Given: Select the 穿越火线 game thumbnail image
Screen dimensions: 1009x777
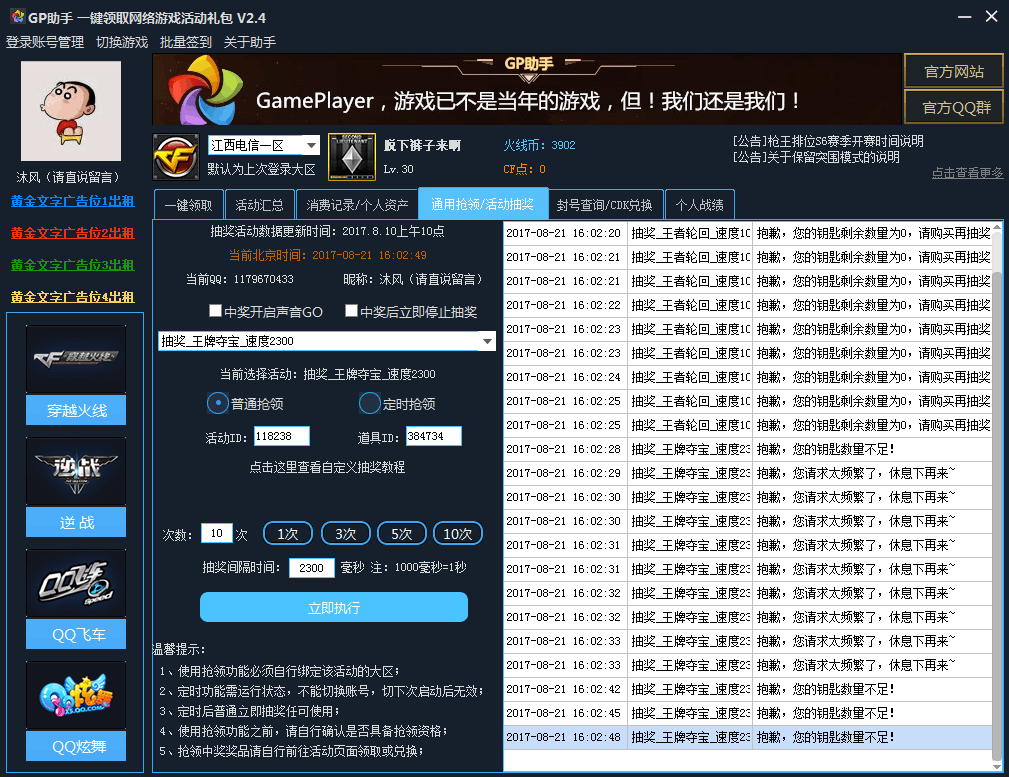Looking at the screenshot, I should pyautogui.click(x=76, y=359).
